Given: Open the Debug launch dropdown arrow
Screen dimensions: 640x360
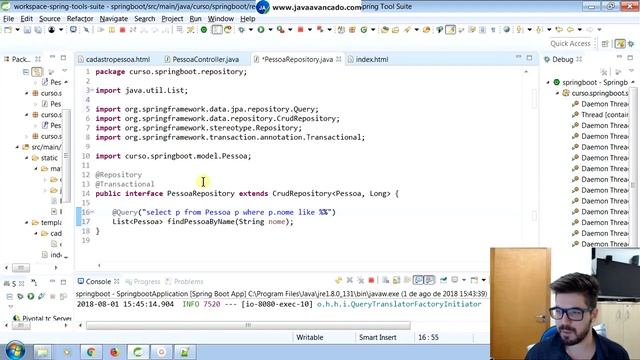Looking at the screenshot, I should click(x=251, y=30).
